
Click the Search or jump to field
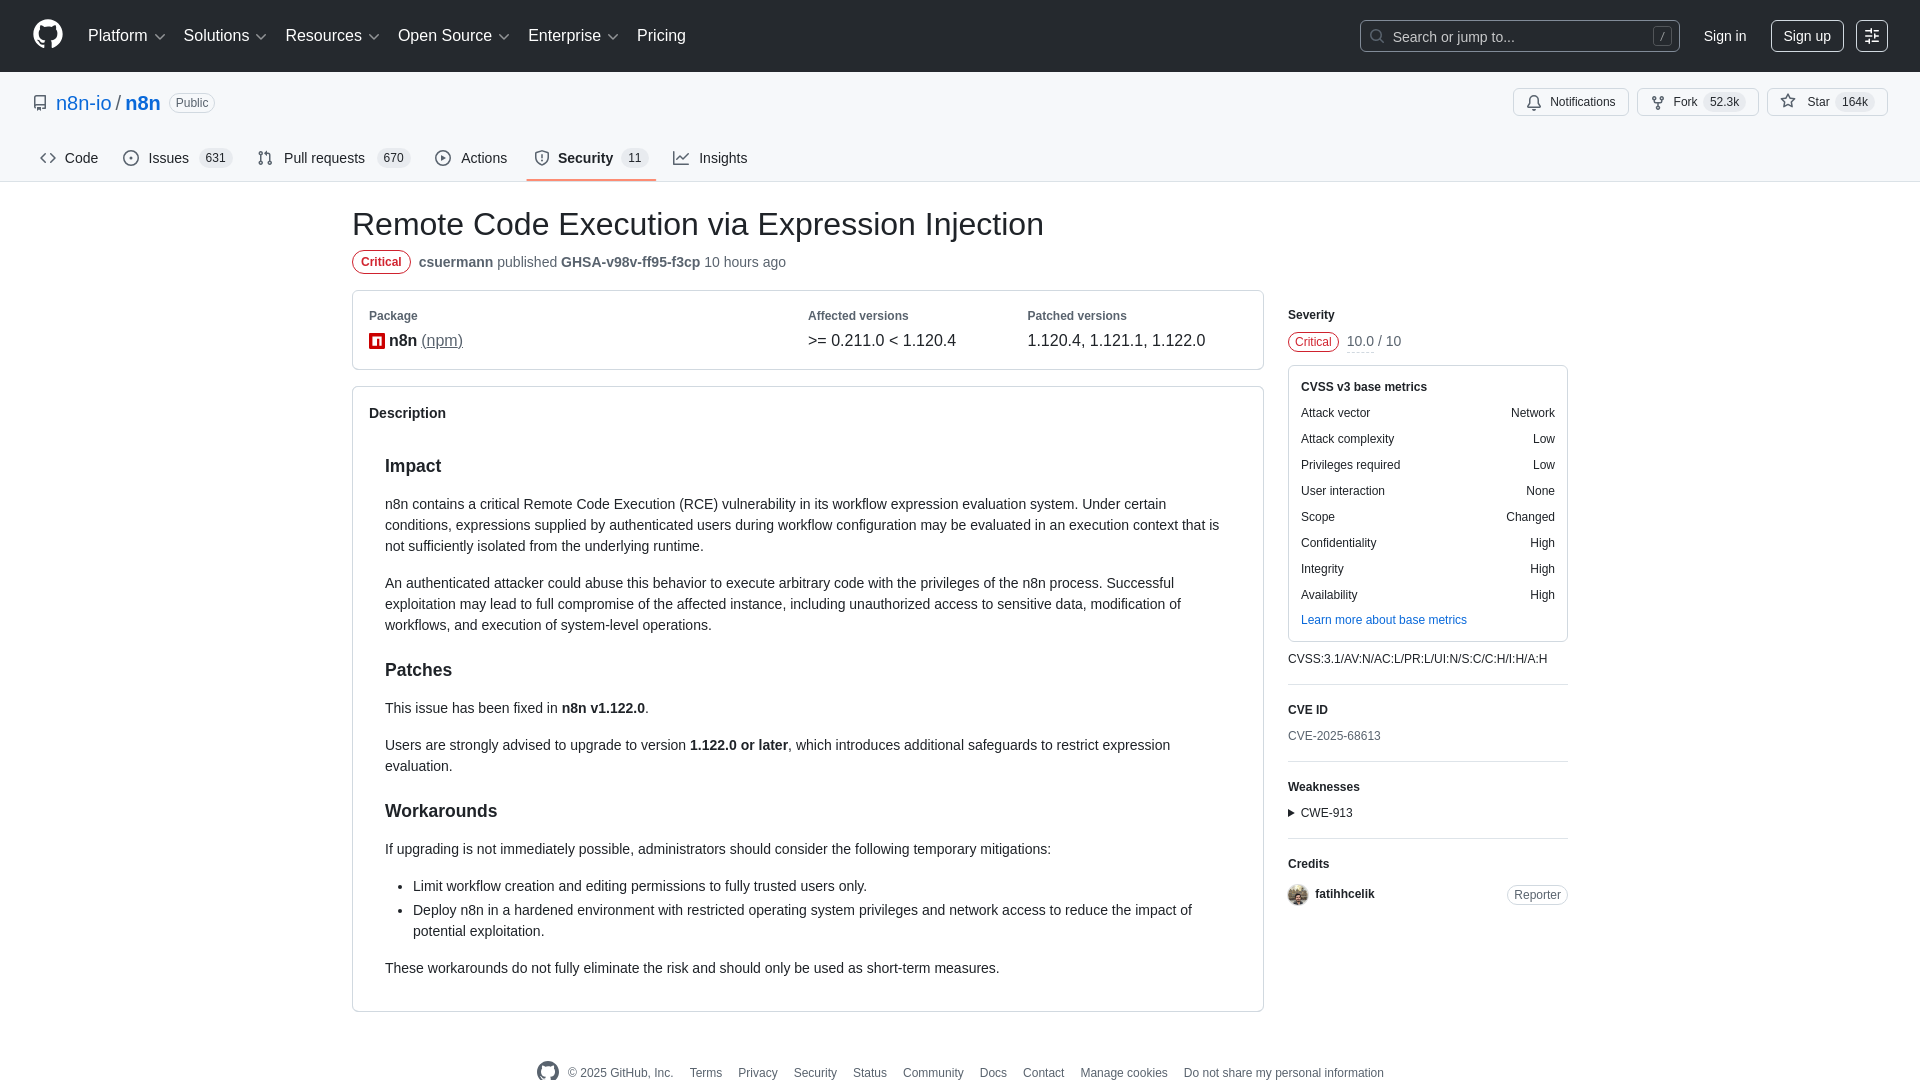pos(1519,36)
